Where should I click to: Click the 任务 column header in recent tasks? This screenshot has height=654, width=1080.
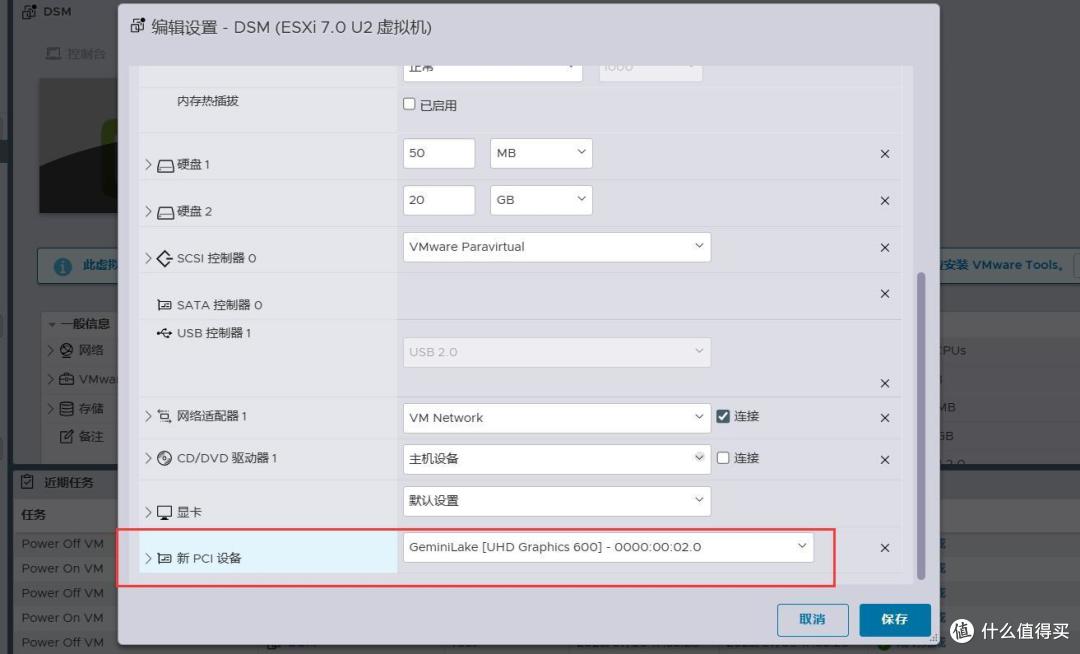(33, 515)
